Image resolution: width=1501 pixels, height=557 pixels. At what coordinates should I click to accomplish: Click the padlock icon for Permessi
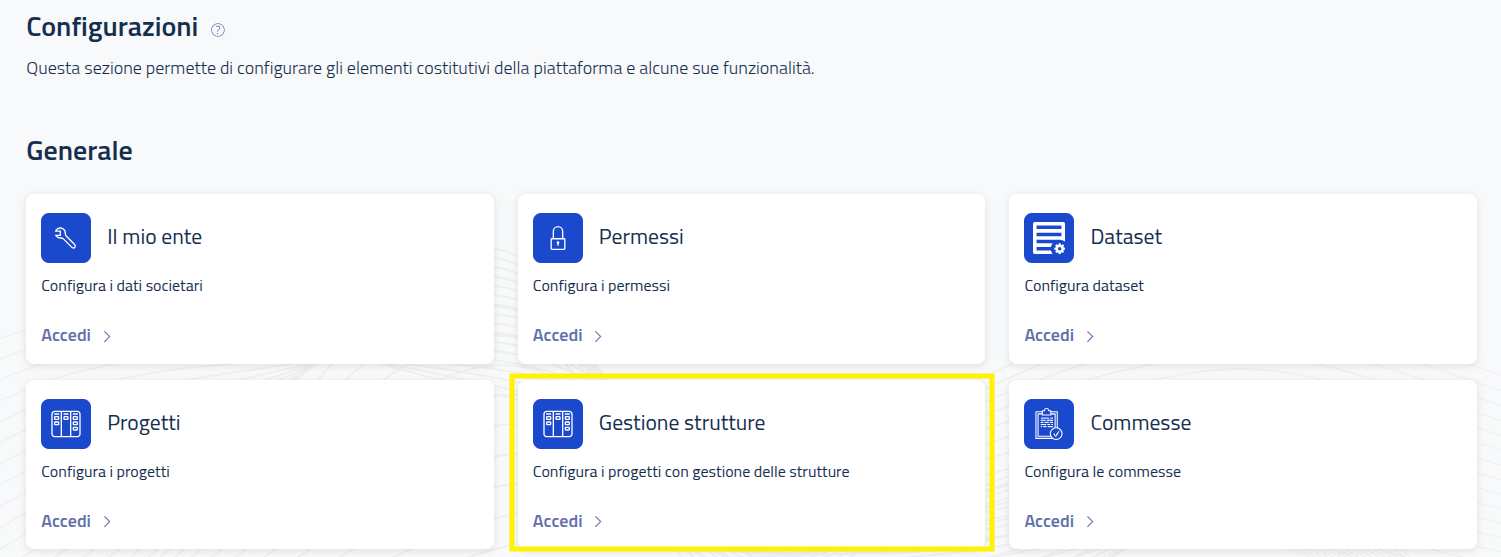pos(558,238)
